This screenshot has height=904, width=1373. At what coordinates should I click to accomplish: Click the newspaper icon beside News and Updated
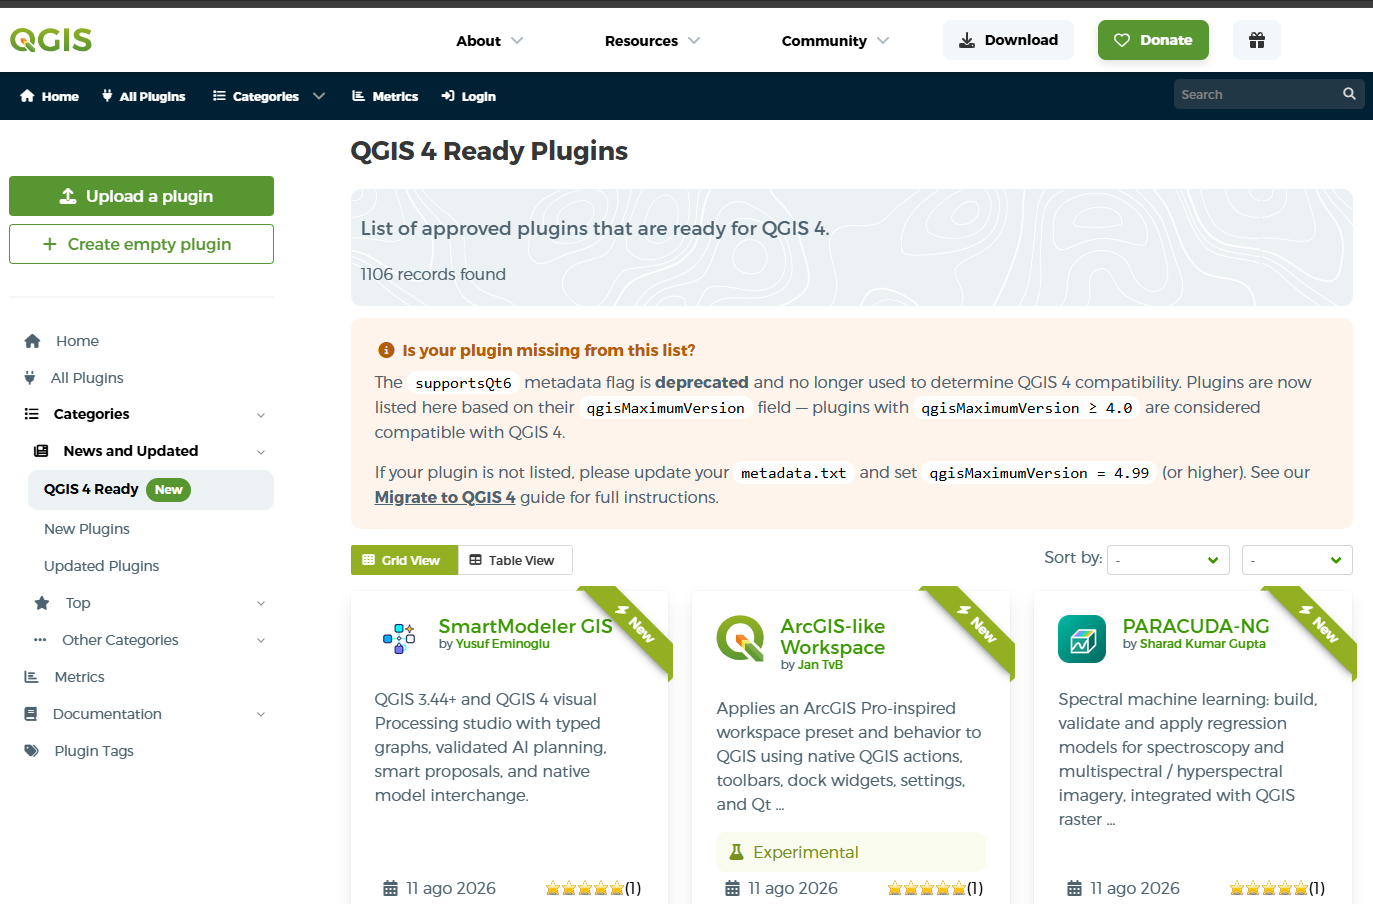(x=41, y=451)
